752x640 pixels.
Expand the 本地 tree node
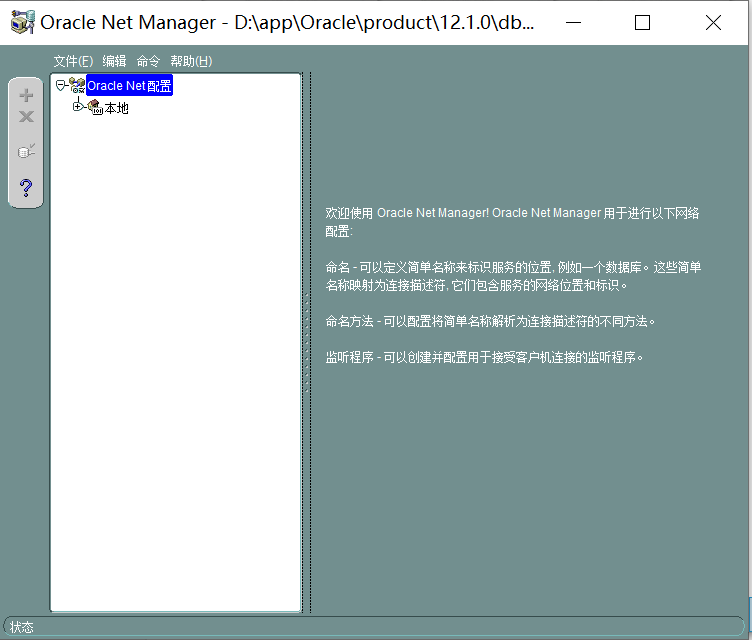[77, 107]
